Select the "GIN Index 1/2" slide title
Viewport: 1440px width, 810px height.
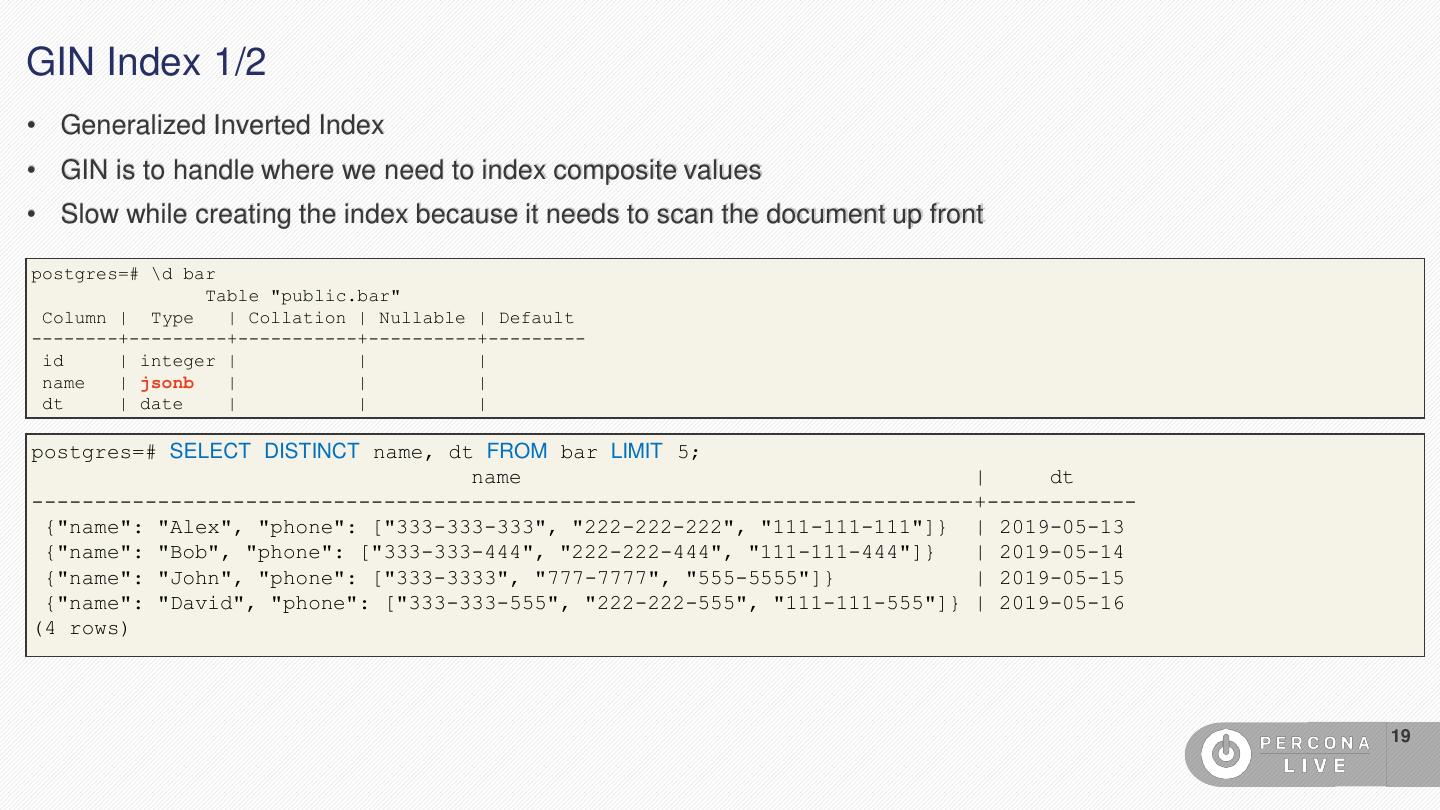146,62
